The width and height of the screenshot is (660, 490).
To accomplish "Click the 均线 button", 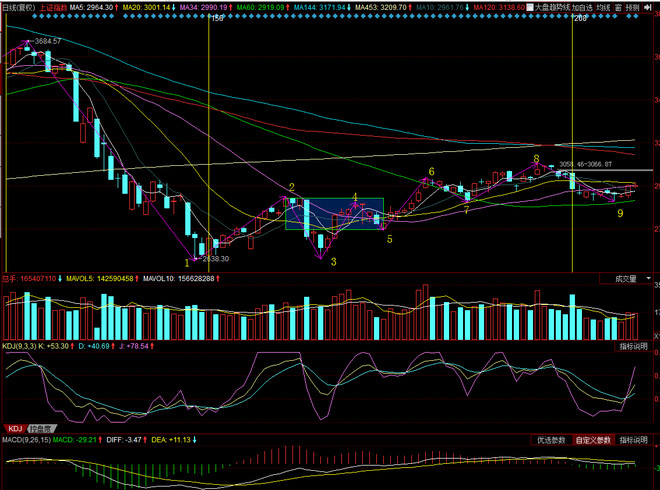I will pos(603,7).
